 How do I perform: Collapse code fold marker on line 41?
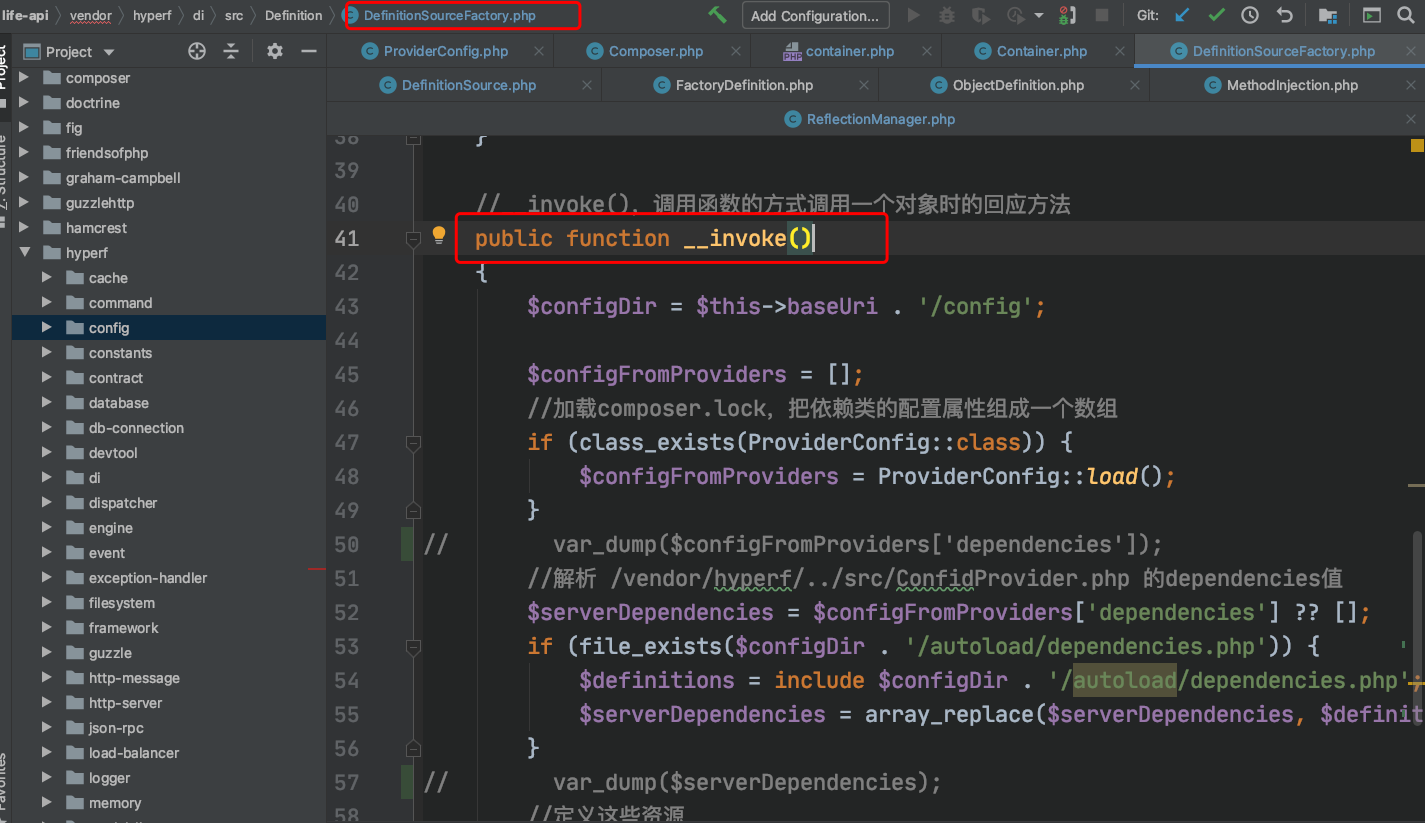click(413, 238)
